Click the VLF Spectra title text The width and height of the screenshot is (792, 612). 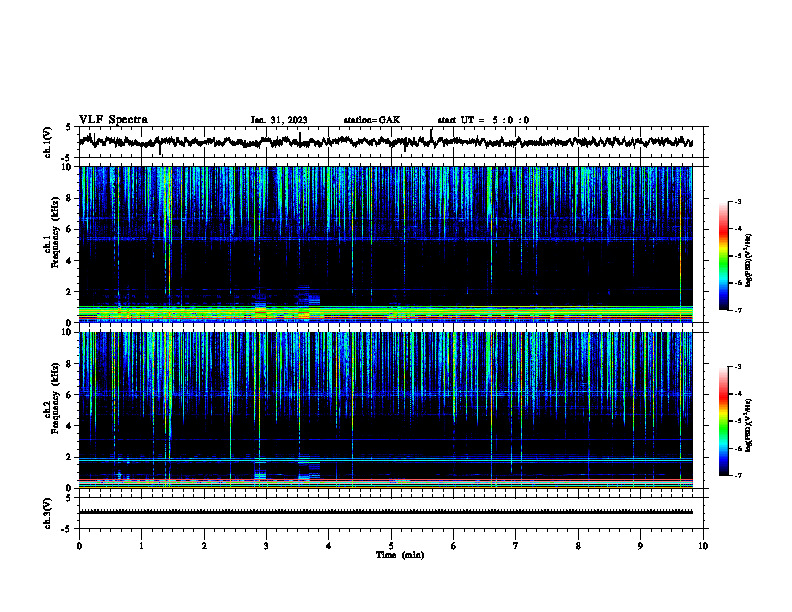point(113,120)
